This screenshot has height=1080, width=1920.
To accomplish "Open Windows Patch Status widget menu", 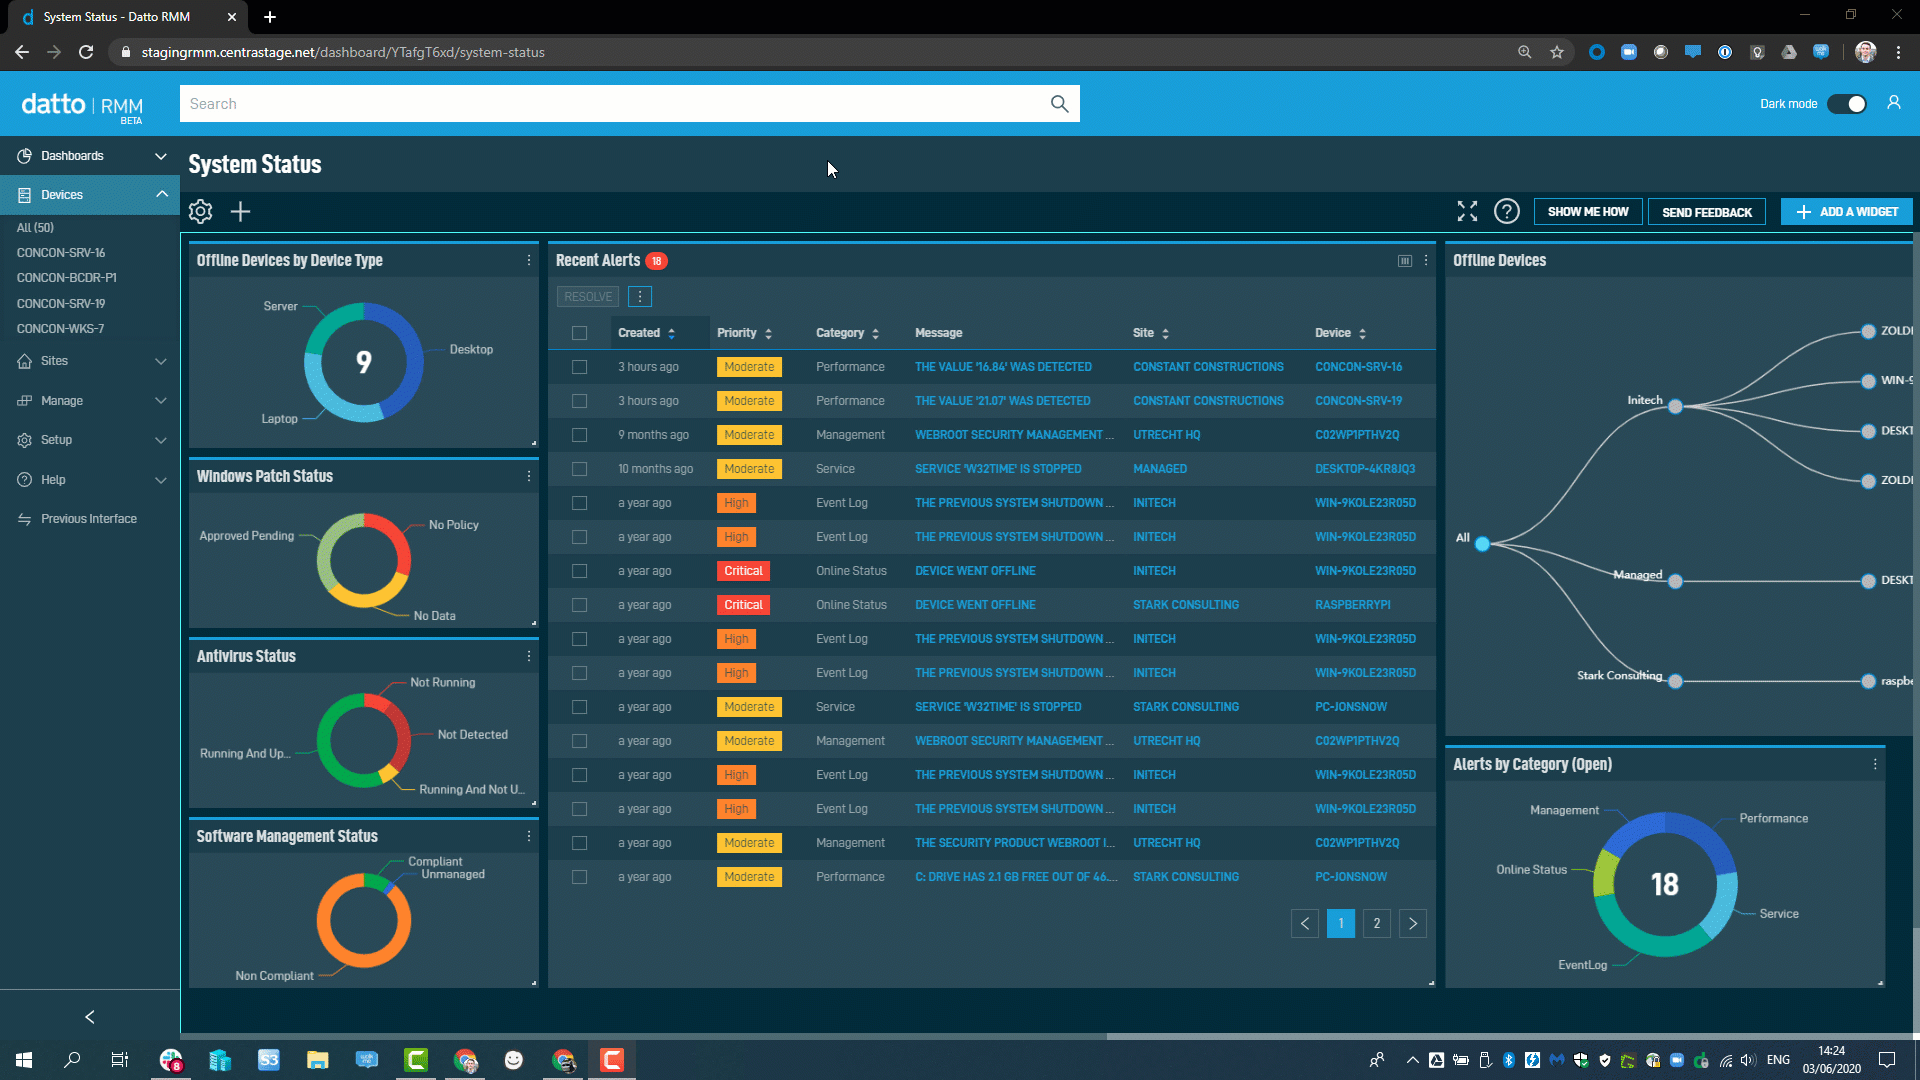I will coord(529,476).
